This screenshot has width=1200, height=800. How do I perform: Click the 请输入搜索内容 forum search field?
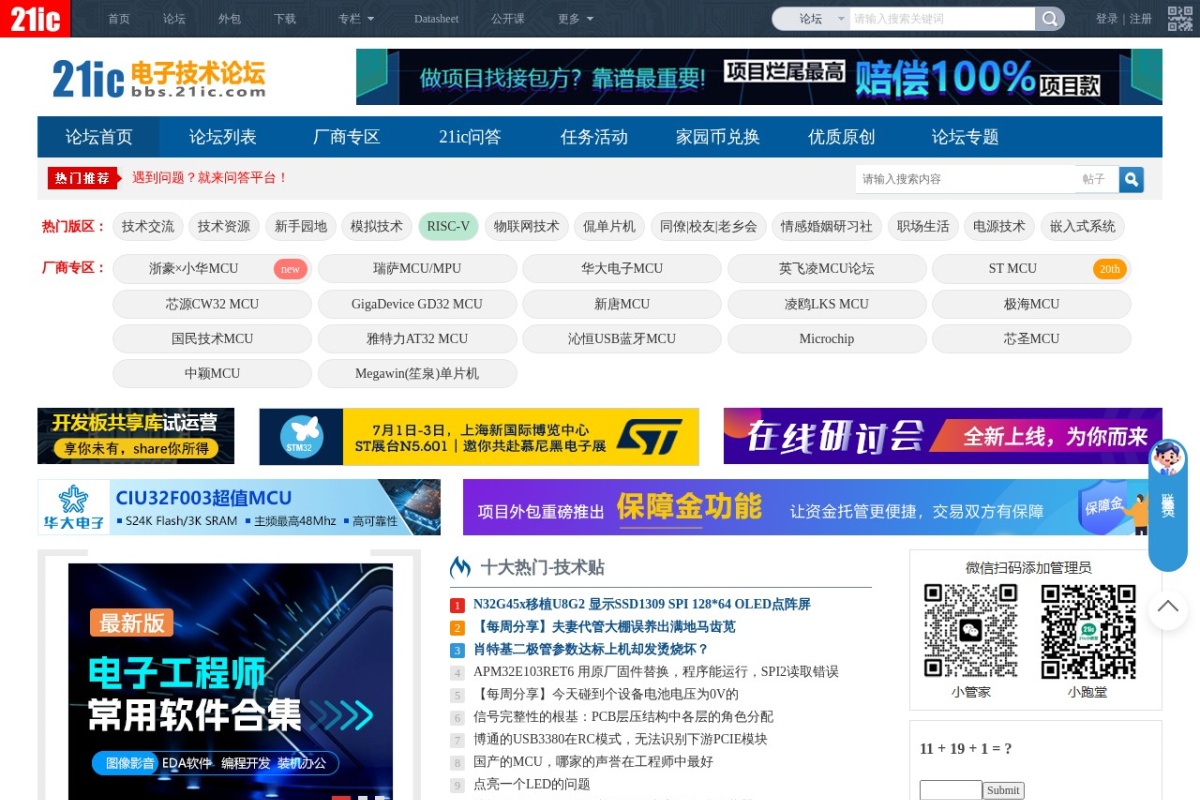click(x=966, y=179)
